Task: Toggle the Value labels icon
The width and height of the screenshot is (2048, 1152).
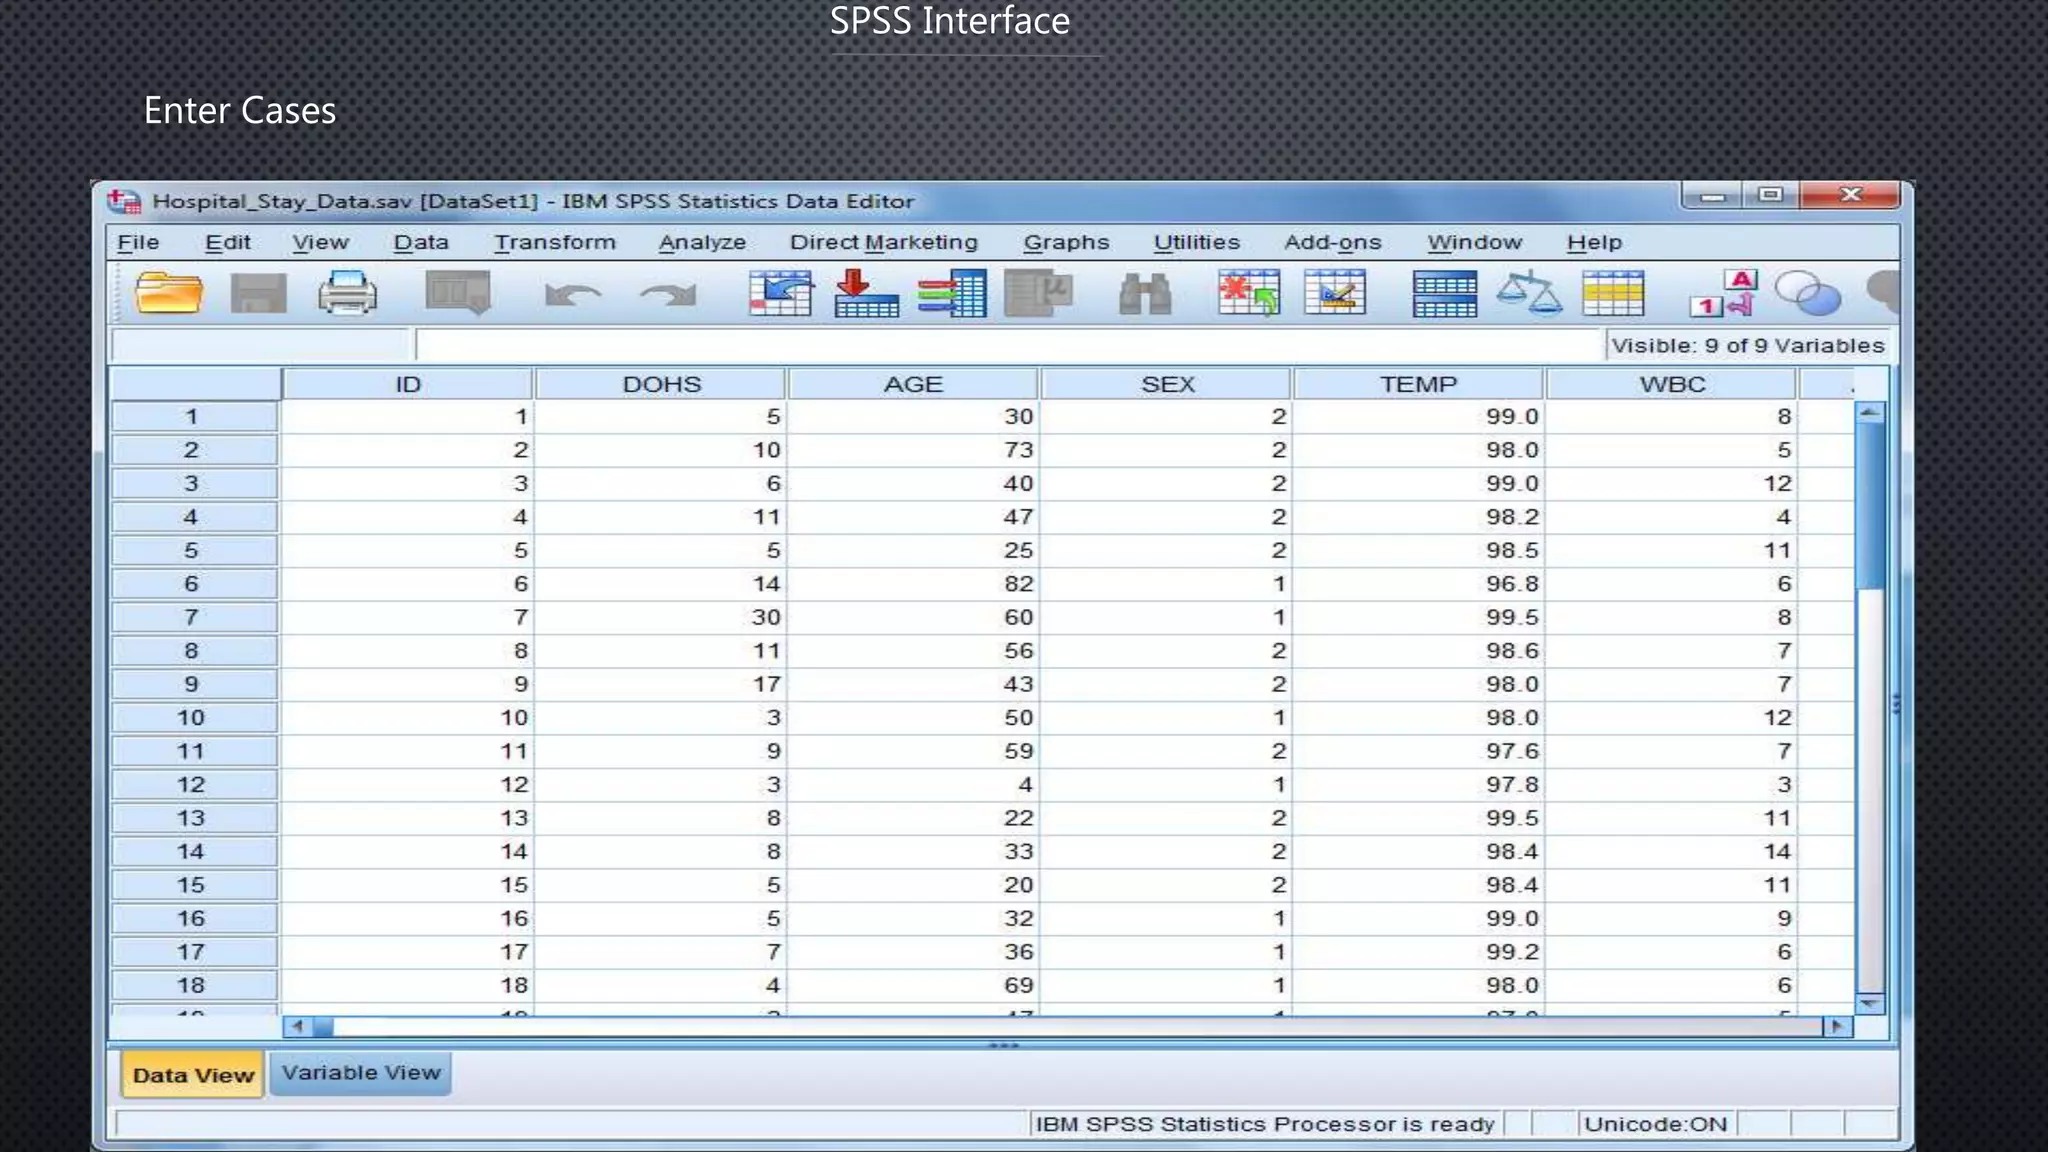Action: (1723, 294)
